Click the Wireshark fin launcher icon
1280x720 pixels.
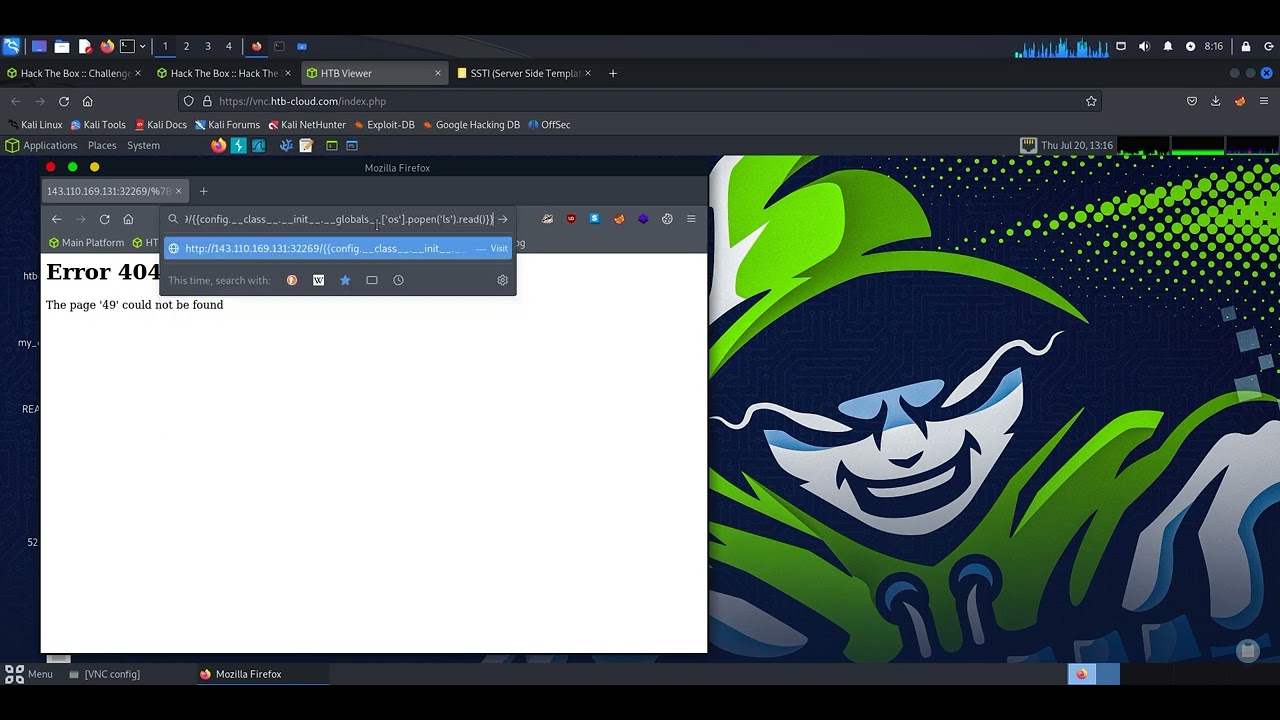coord(258,146)
